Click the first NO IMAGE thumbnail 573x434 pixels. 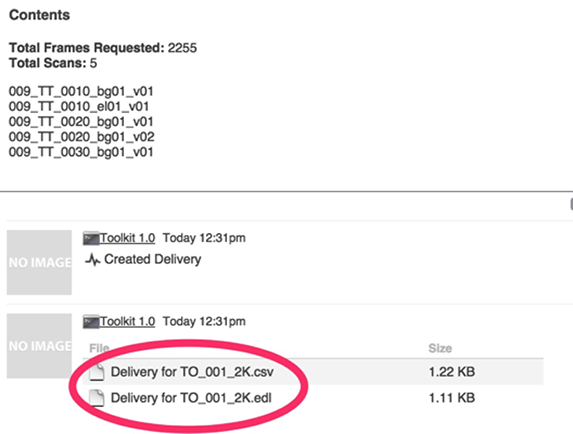pos(39,262)
